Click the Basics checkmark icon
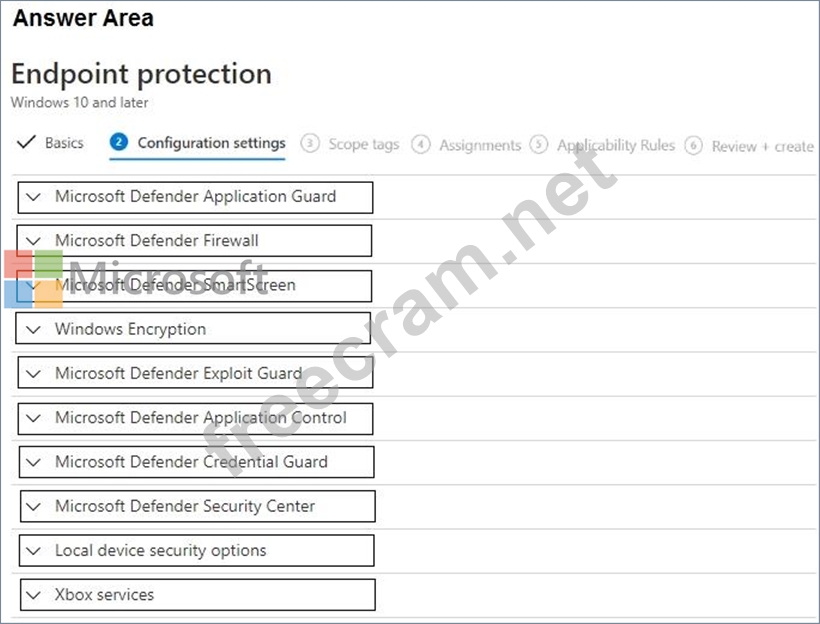Viewport: 820px width, 624px height. 26,142
